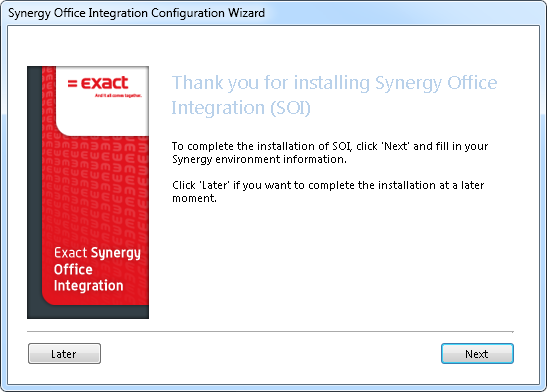Click the Exact Synergy Office Integration banner text
Viewport: 547px width, 392px height.
pos(97,269)
